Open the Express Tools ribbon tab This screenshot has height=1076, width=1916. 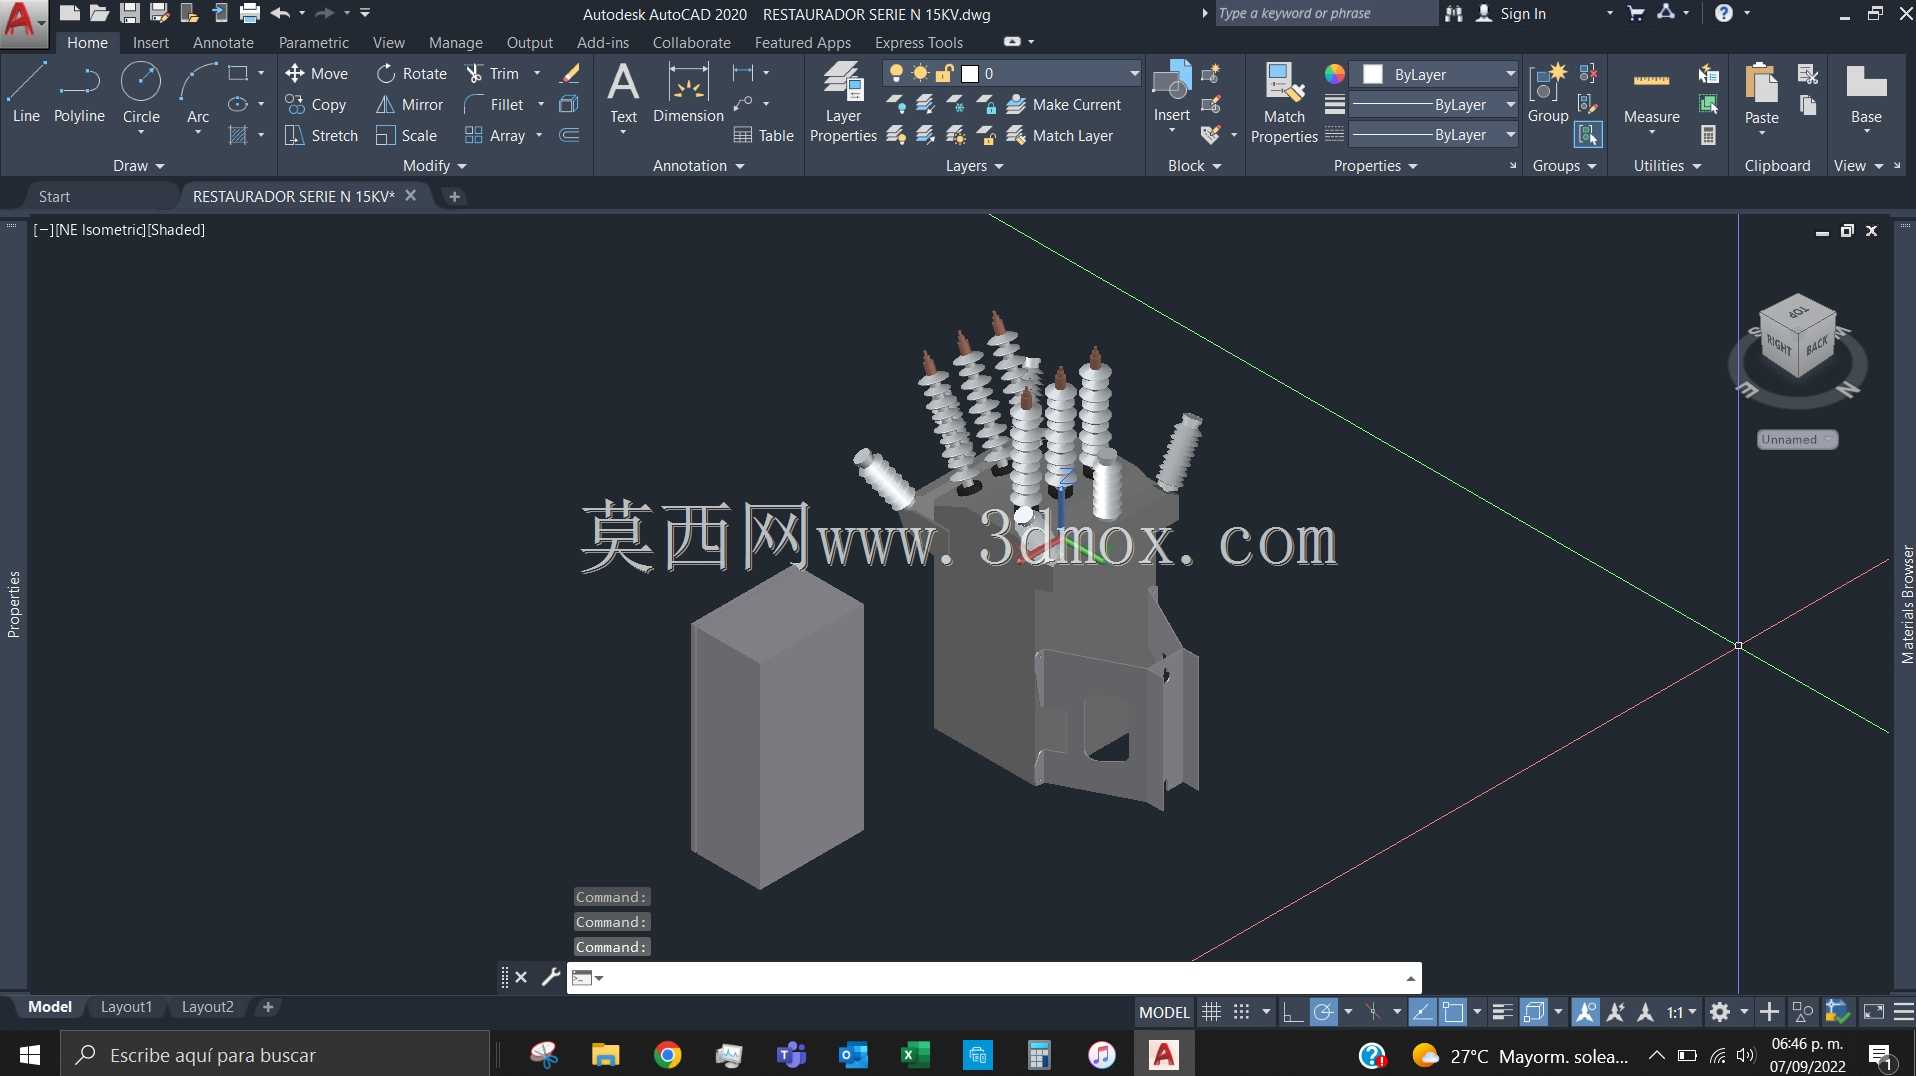point(919,42)
